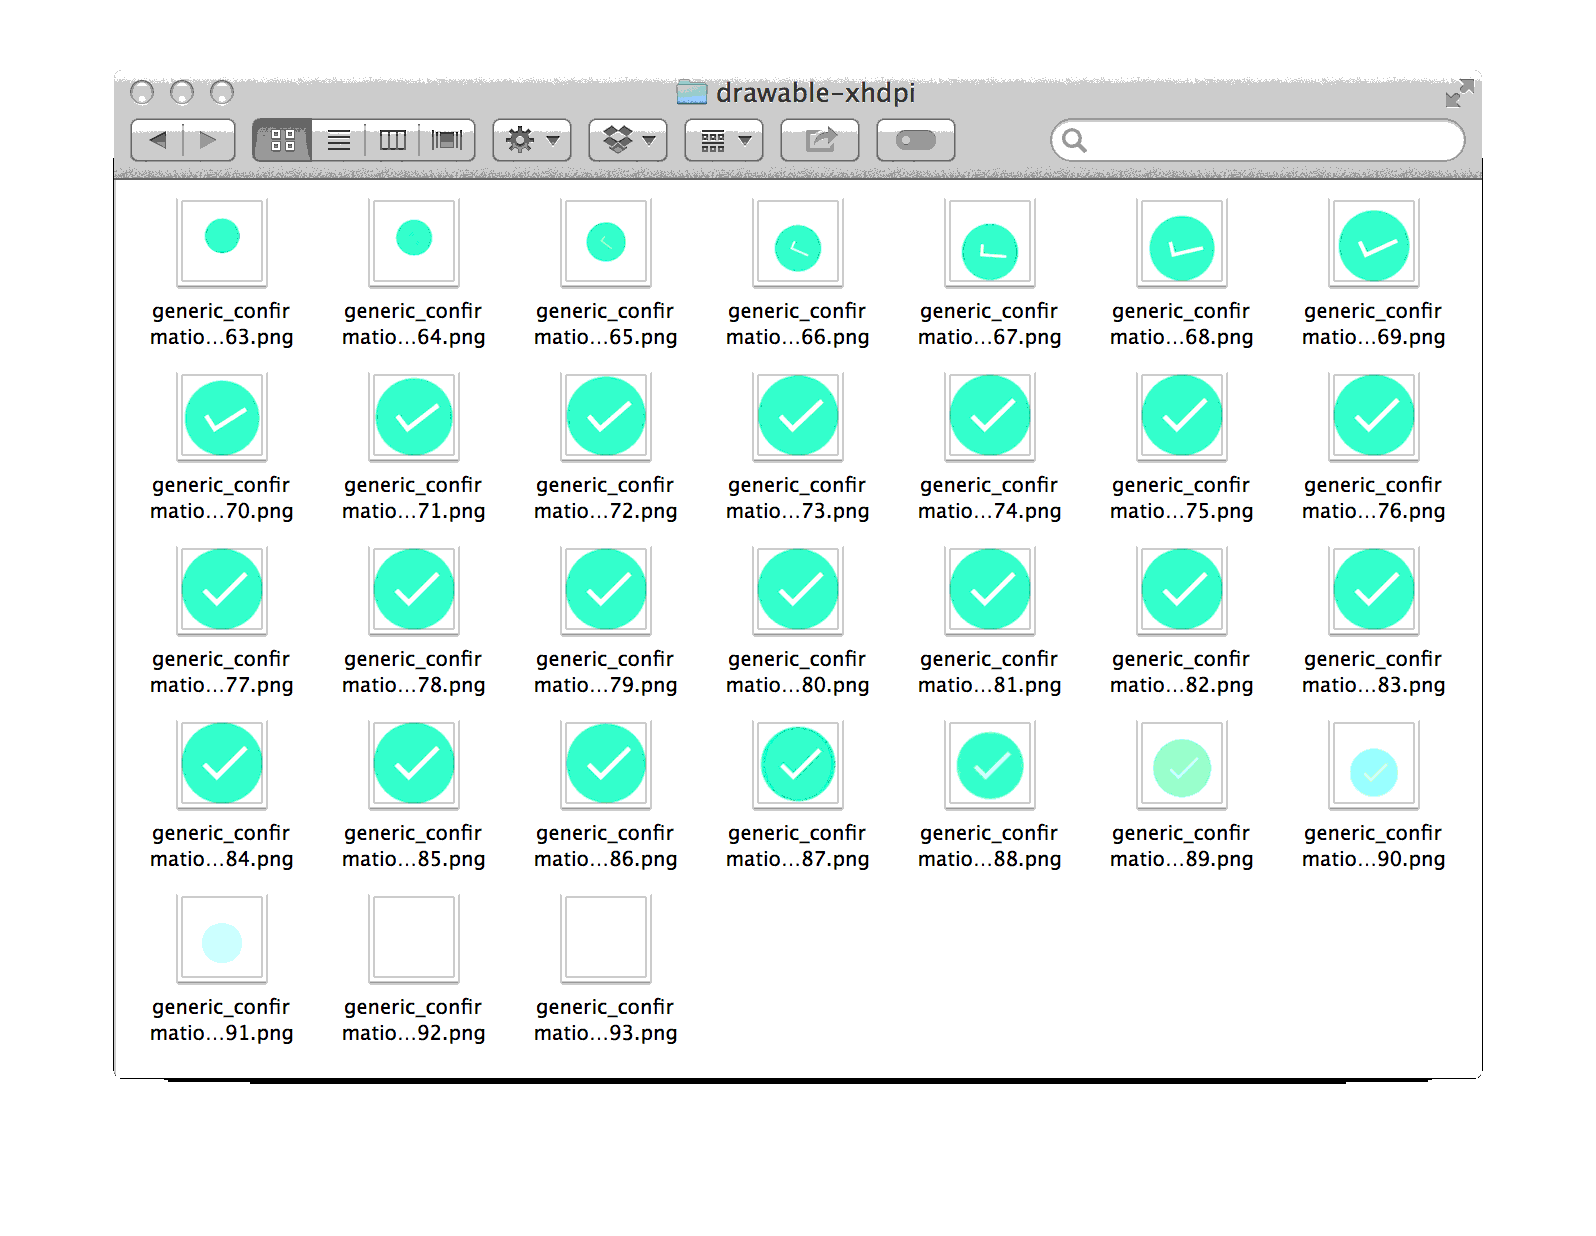Select light blue icon of file 90.png
The width and height of the screenshot is (1596, 1236).
tap(1374, 765)
